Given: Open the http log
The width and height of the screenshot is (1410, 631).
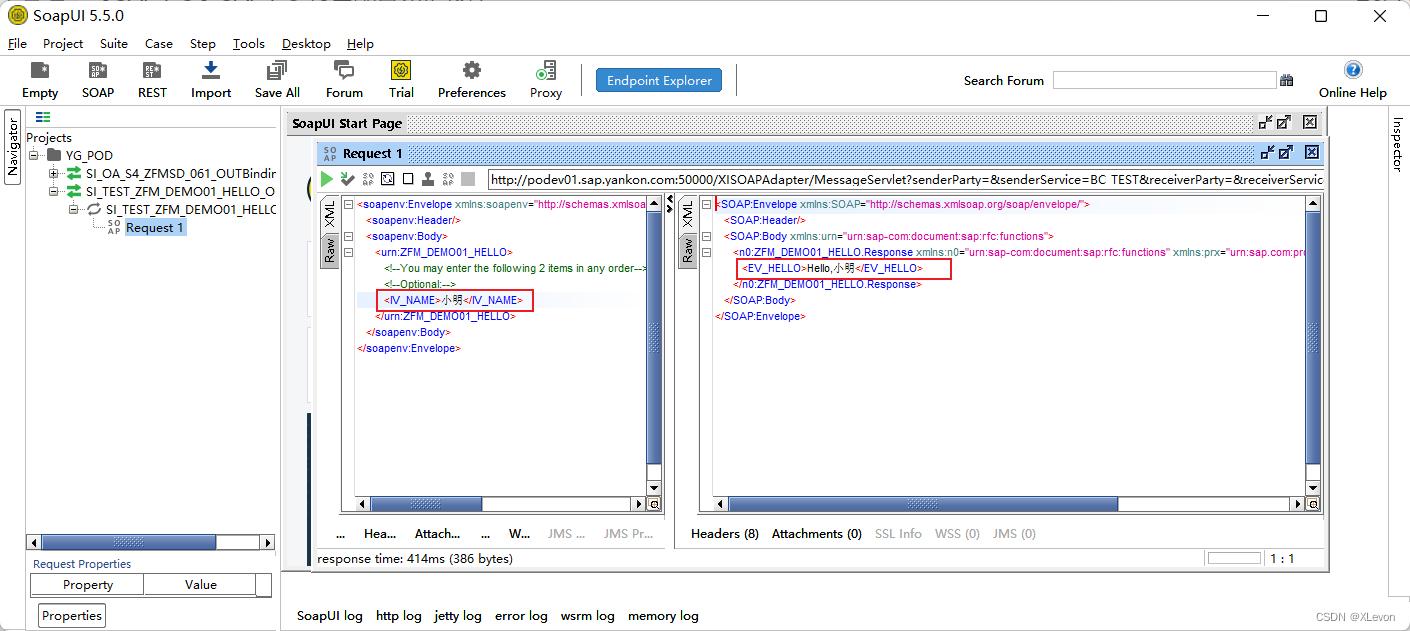Looking at the screenshot, I should (399, 615).
